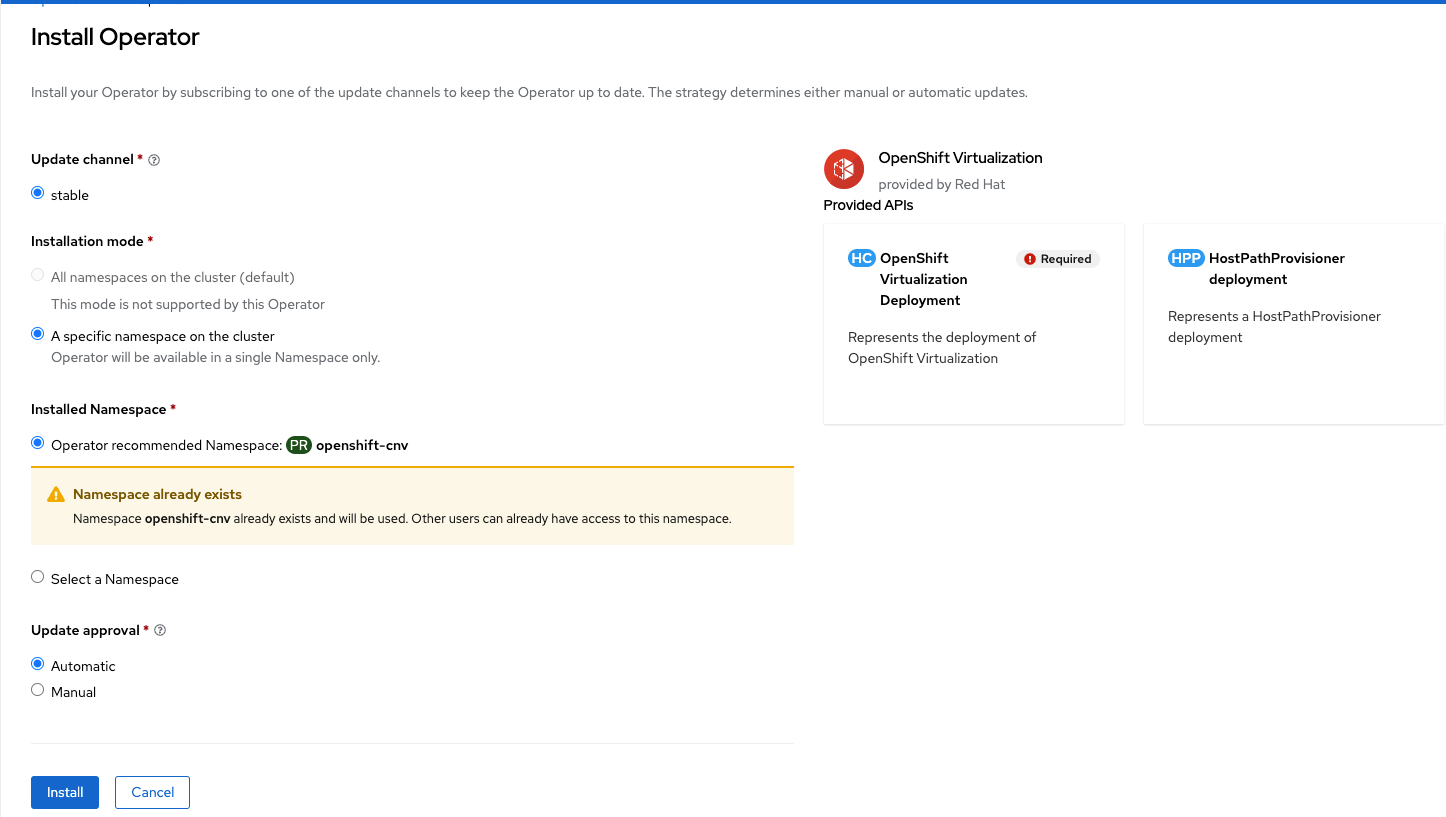Image resolution: width=1446 pixels, height=817 pixels.
Task: Click 'Represents a HostPathProvisioner deployment' description
Action: [1274, 327]
